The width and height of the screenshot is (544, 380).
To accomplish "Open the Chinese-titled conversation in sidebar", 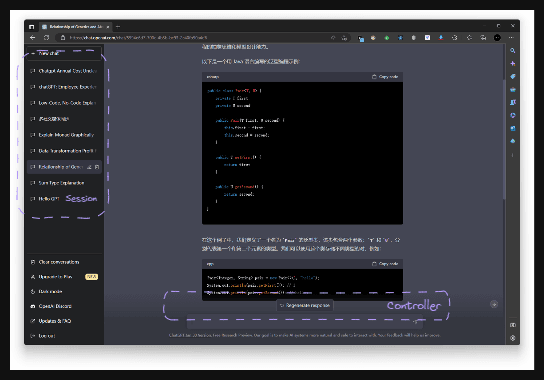I will pyautogui.click(x=64, y=119).
